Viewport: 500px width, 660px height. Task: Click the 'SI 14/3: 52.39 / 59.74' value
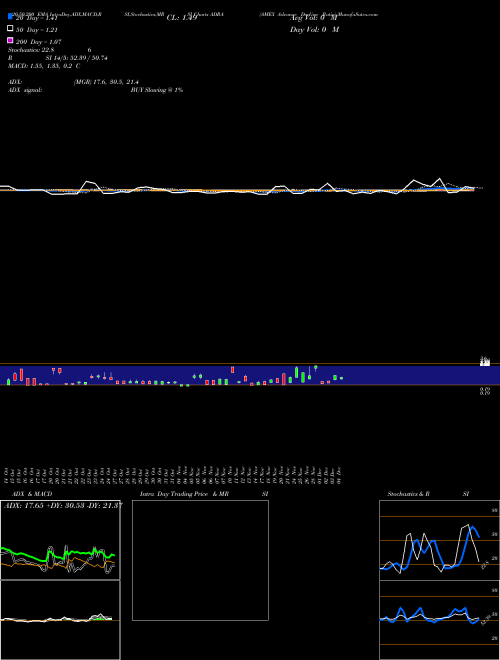click(x=76, y=58)
